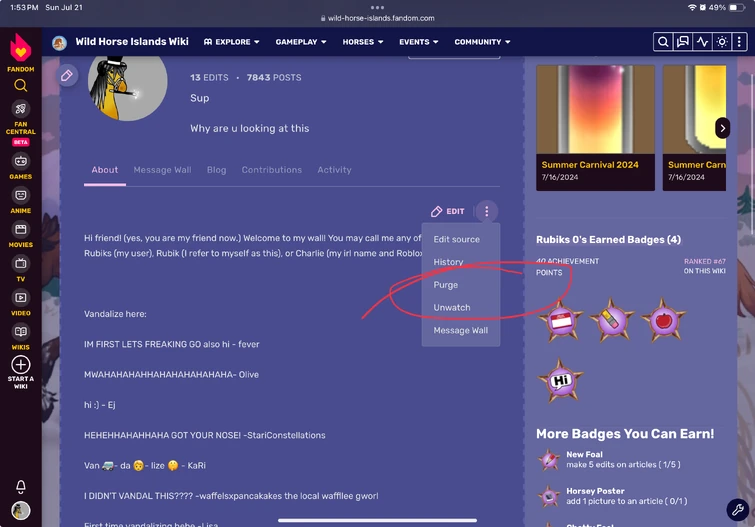
Task: Click the EDIT button
Action: coord(448,211)
